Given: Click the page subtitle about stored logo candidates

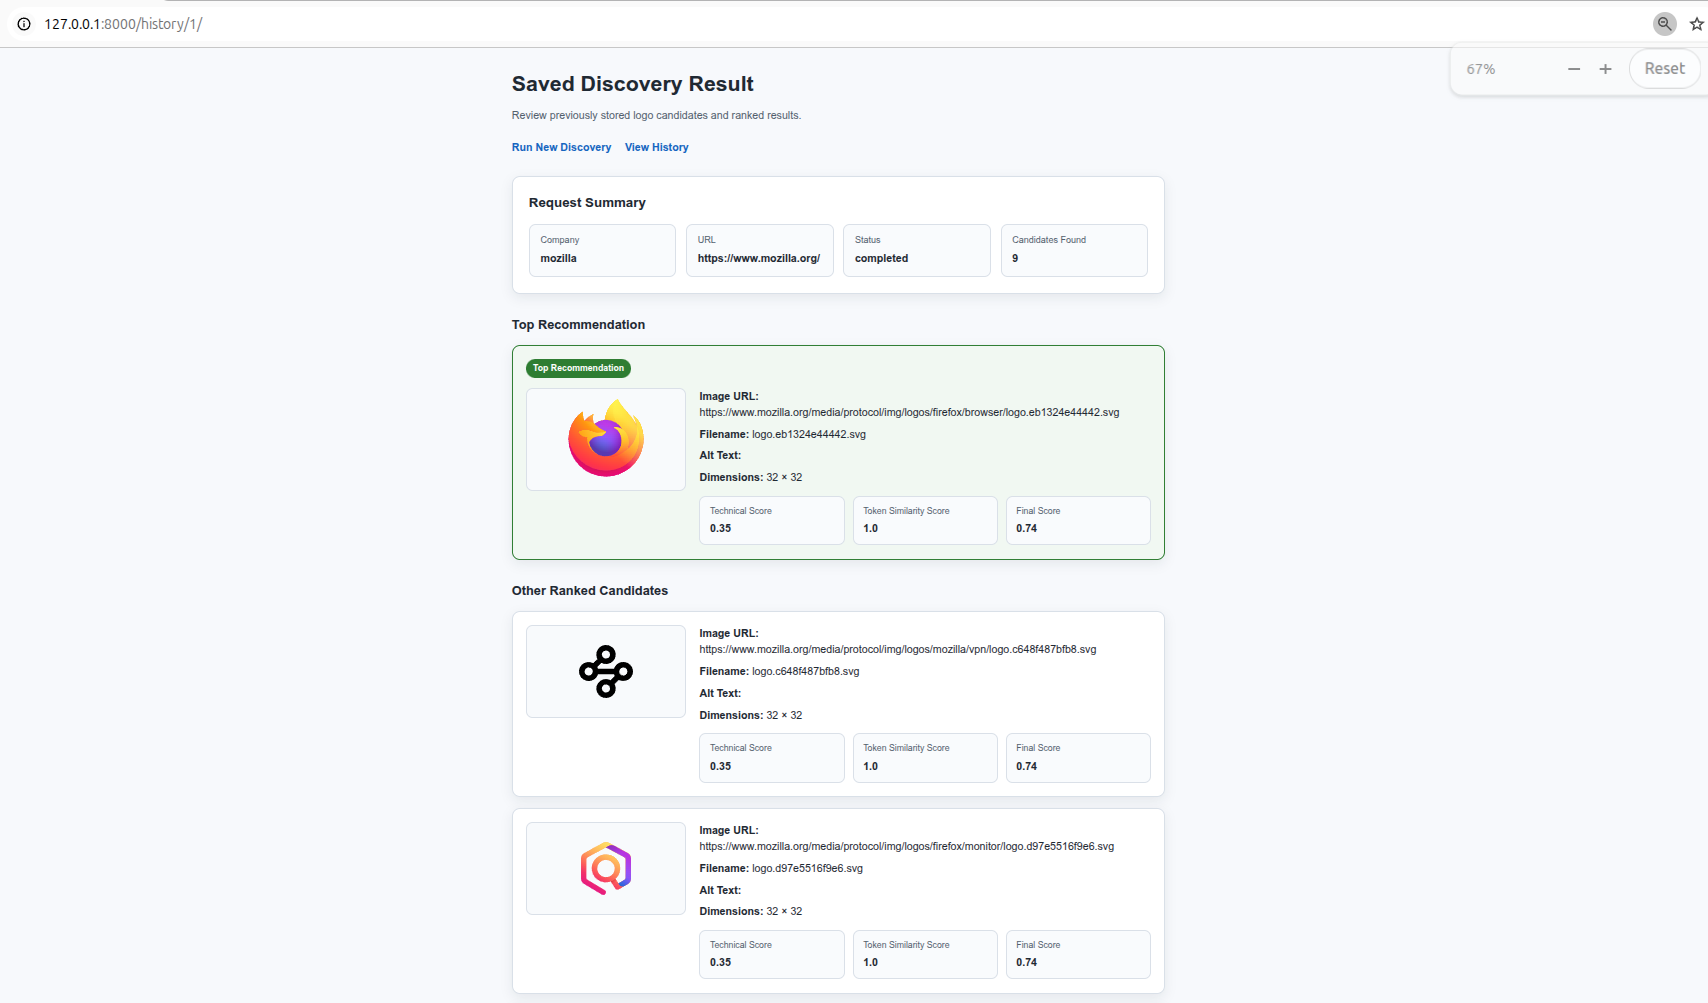Looking at the screenshot, I should coord(656,115).
